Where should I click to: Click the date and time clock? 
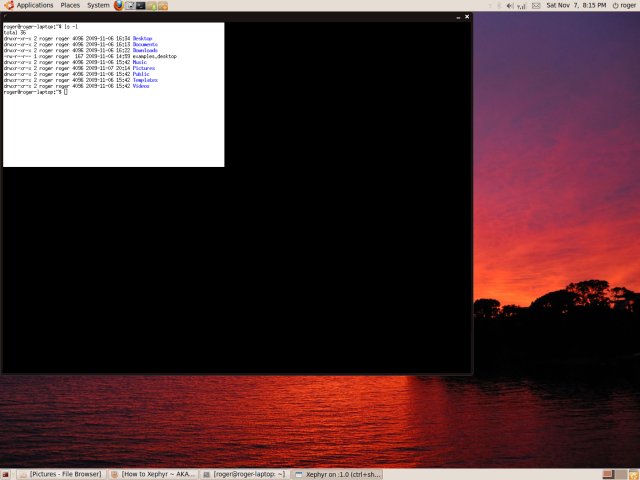tap(576, 5)
